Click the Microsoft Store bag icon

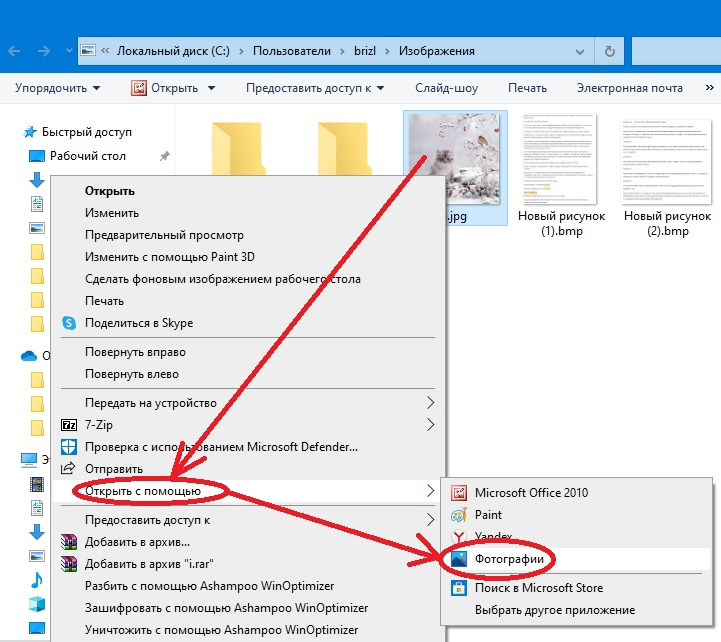click(459, 588)
